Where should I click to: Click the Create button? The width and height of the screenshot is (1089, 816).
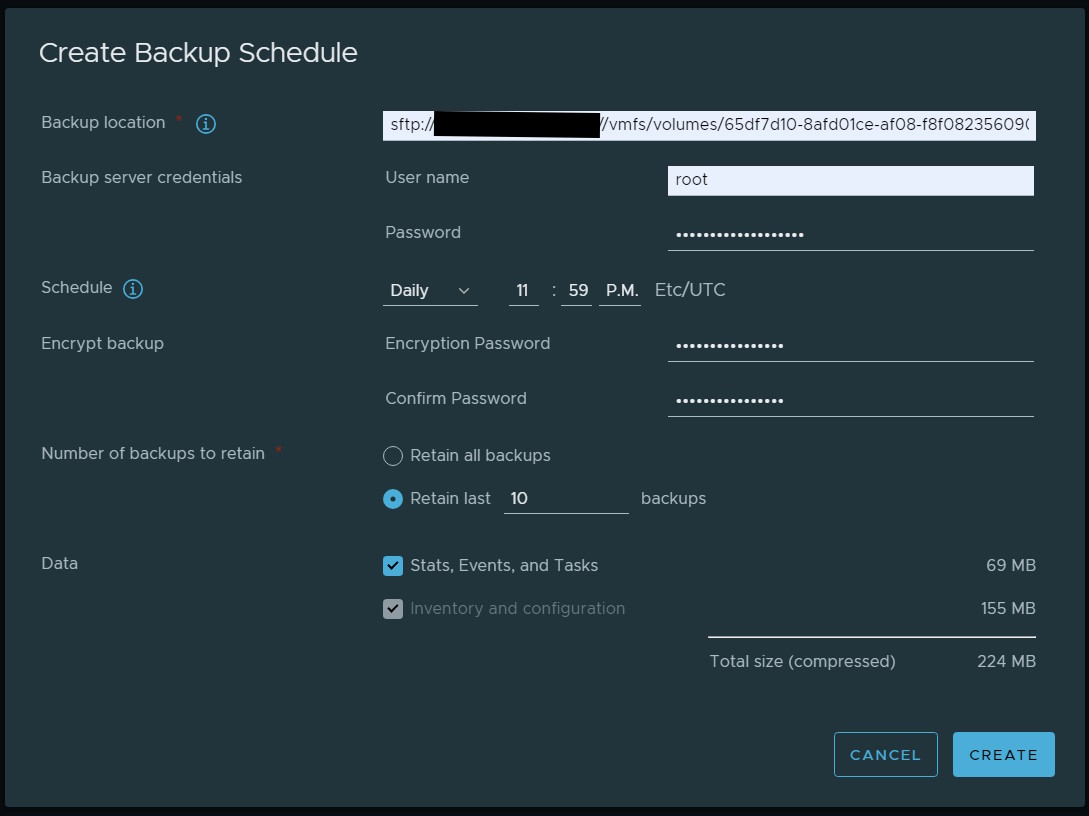(1003, 755)
